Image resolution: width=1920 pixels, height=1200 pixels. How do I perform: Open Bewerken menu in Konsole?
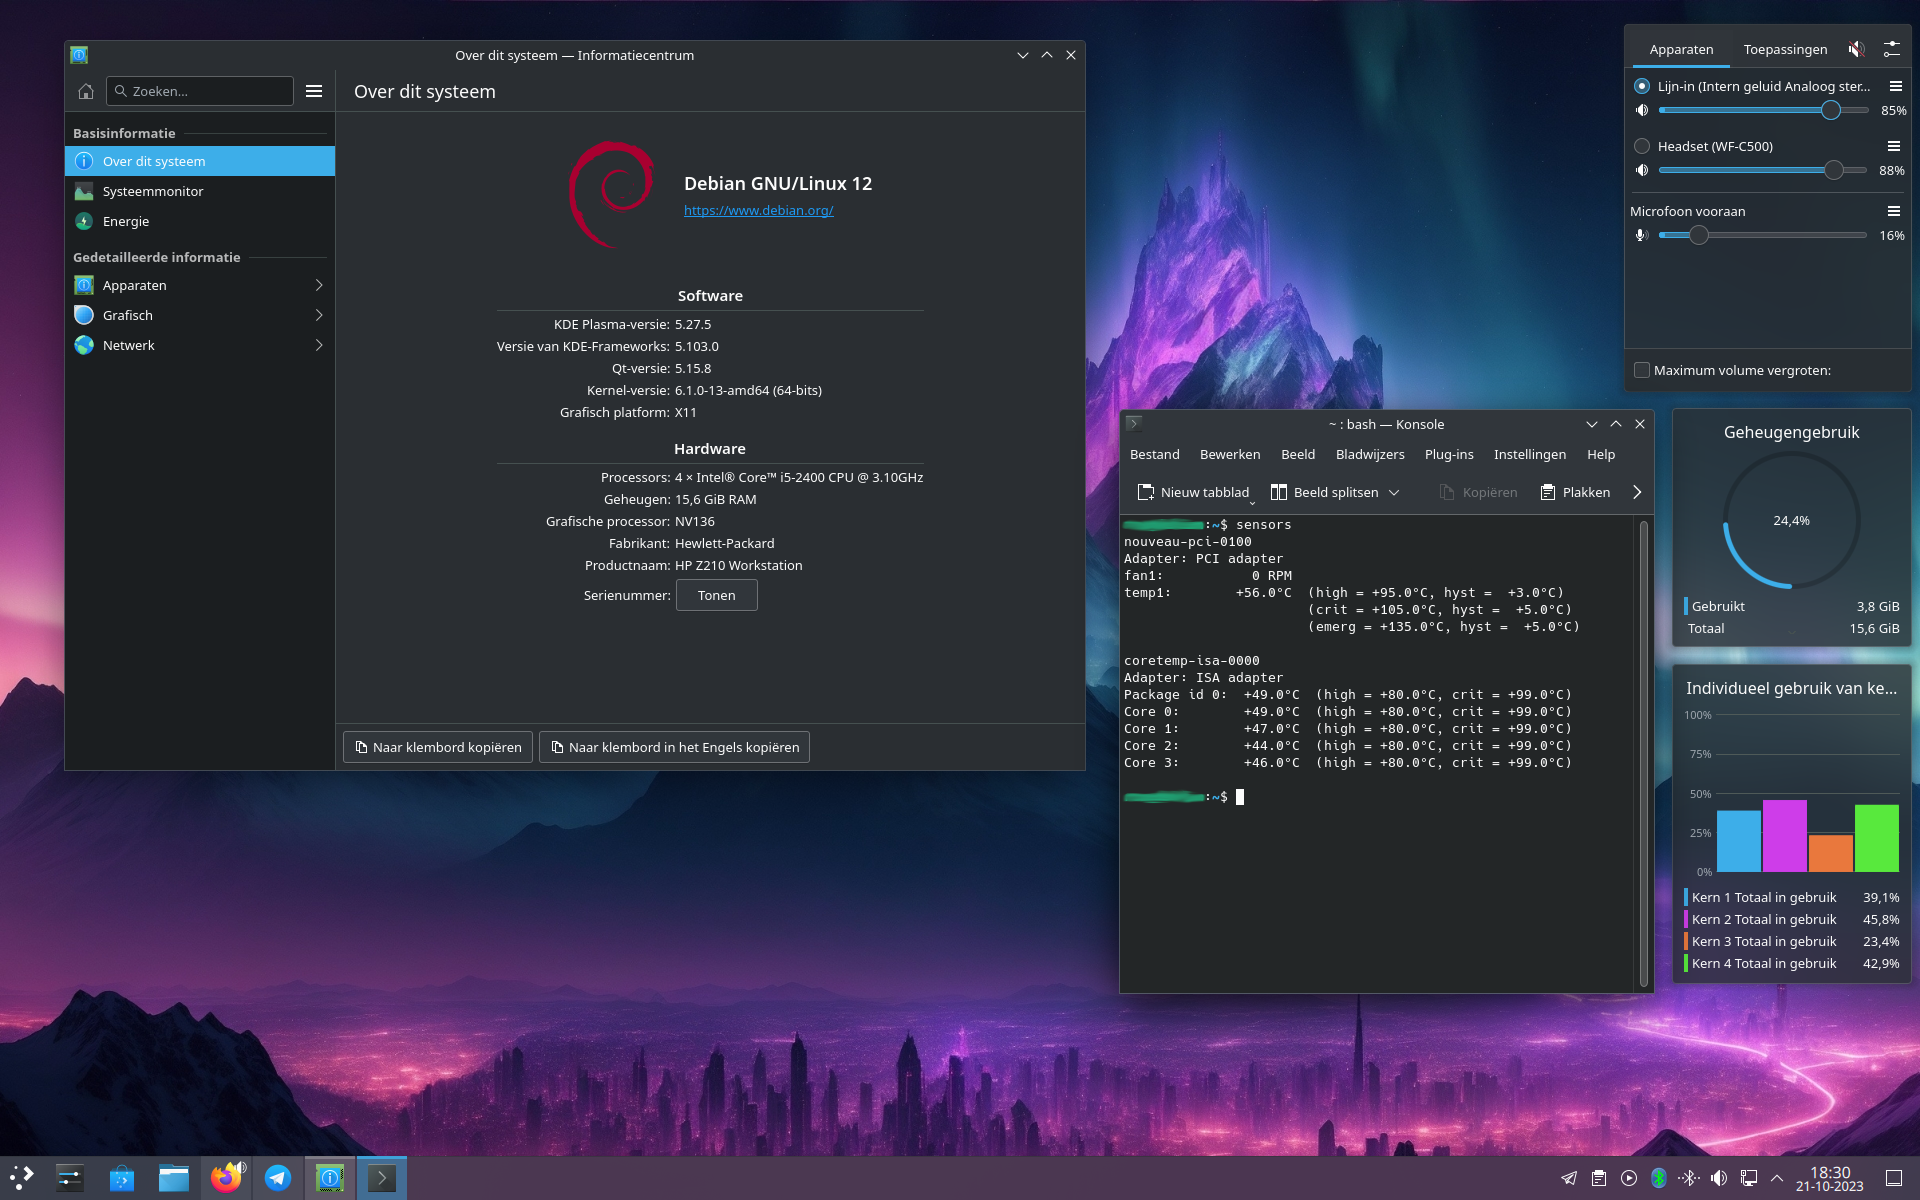click(x=1230, y=454)
